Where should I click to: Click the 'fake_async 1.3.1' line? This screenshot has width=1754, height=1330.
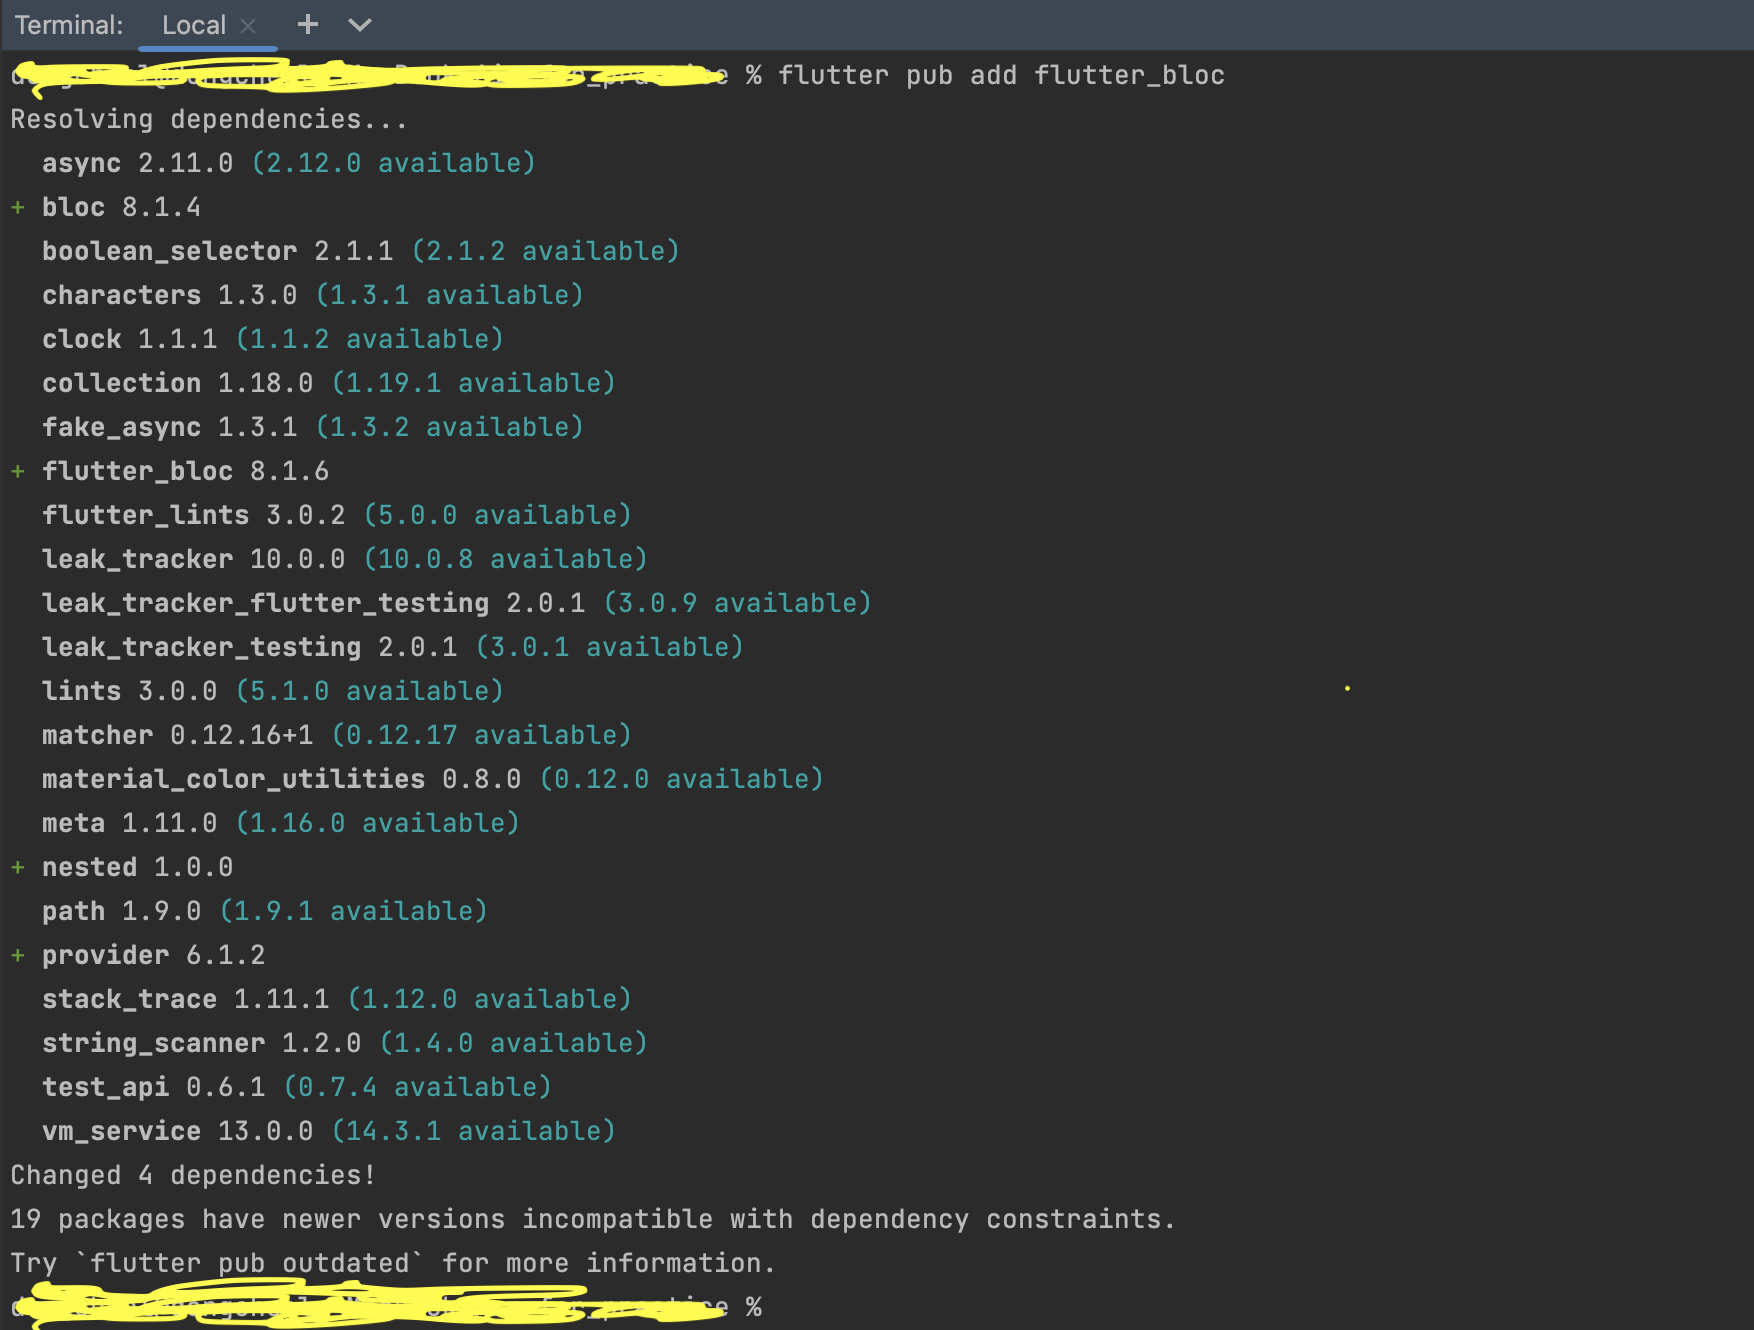point(313,427)
